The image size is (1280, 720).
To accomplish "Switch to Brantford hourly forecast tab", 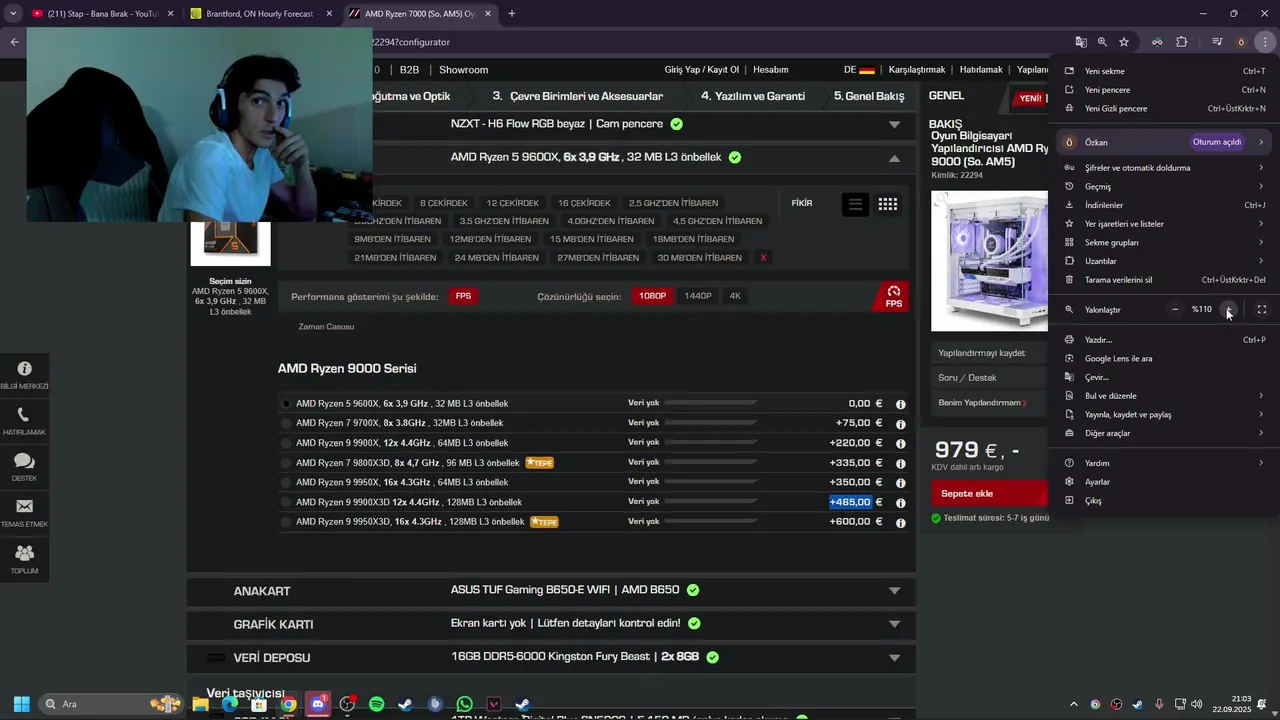I will click(259, 14).
